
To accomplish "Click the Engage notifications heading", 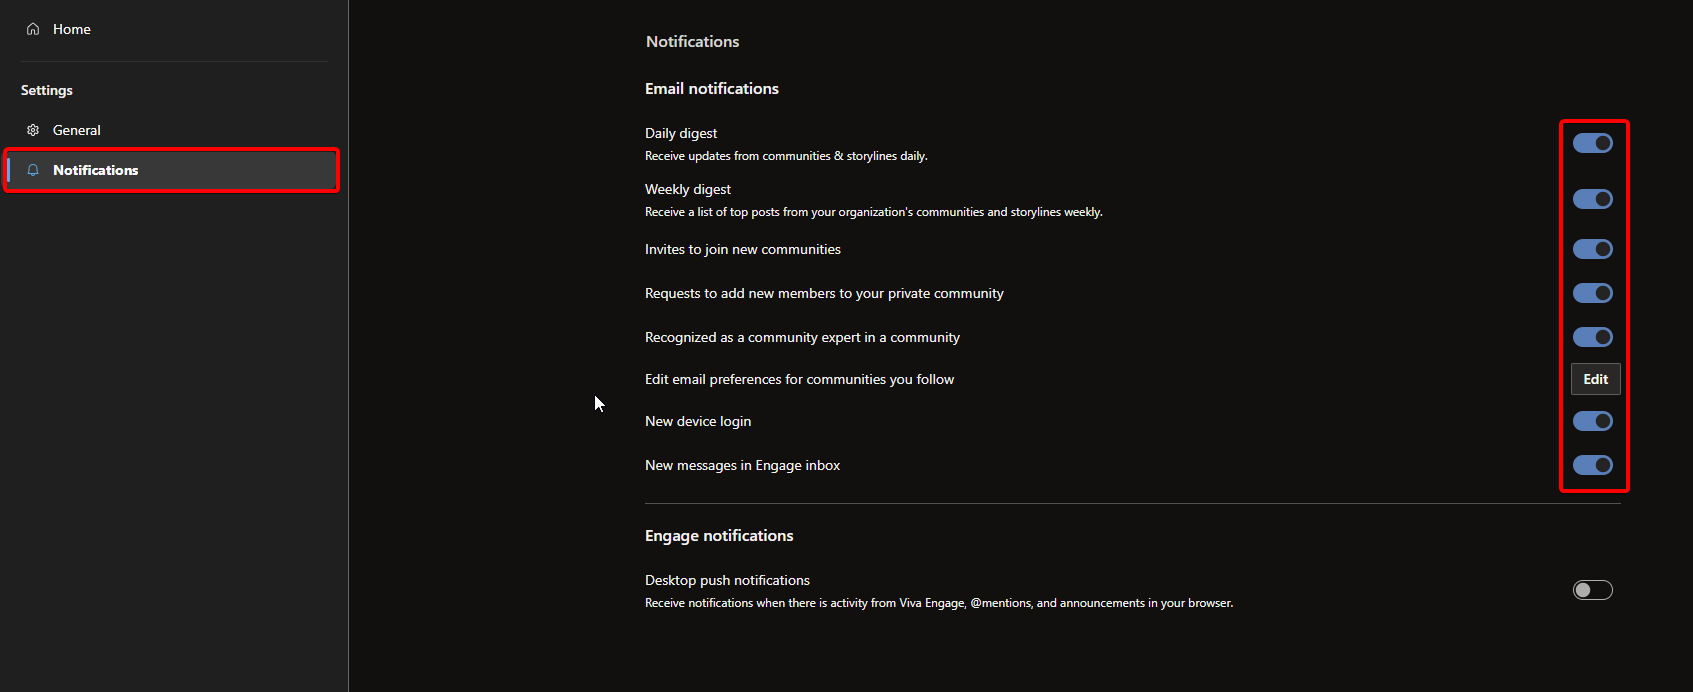I will tap(718, 536).
